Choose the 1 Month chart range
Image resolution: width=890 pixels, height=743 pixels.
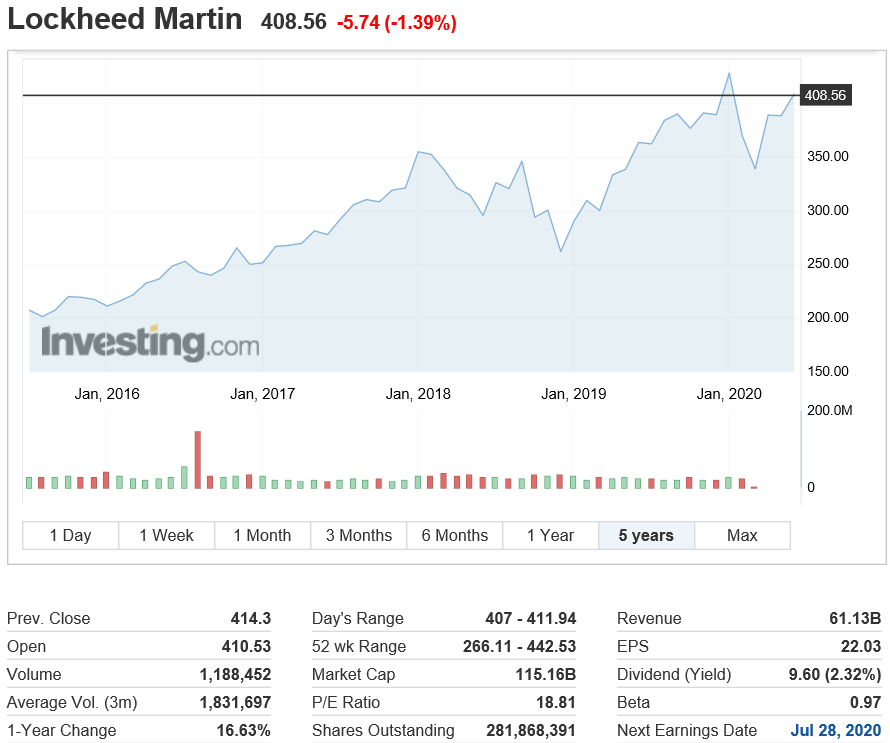tap(262, 535)
